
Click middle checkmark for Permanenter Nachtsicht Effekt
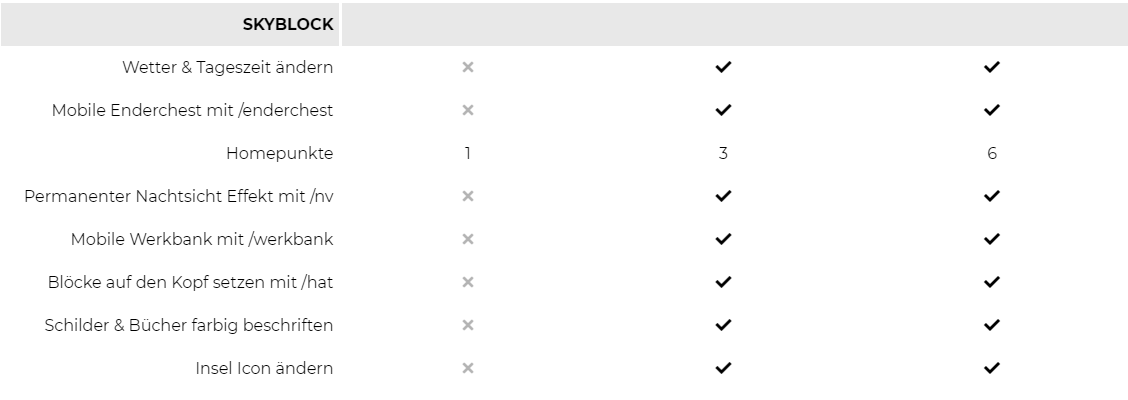[723, 196]
